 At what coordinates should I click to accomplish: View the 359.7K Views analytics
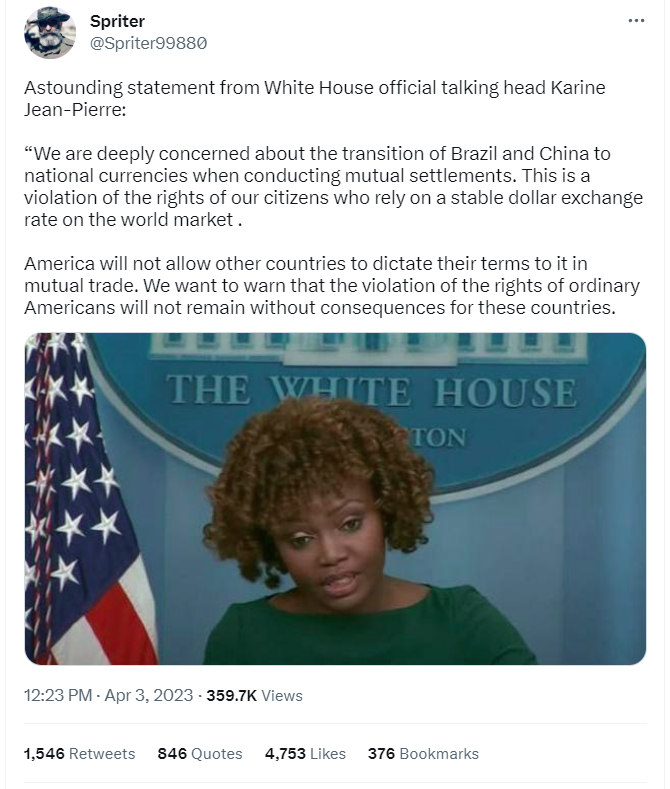coord(254,696)
